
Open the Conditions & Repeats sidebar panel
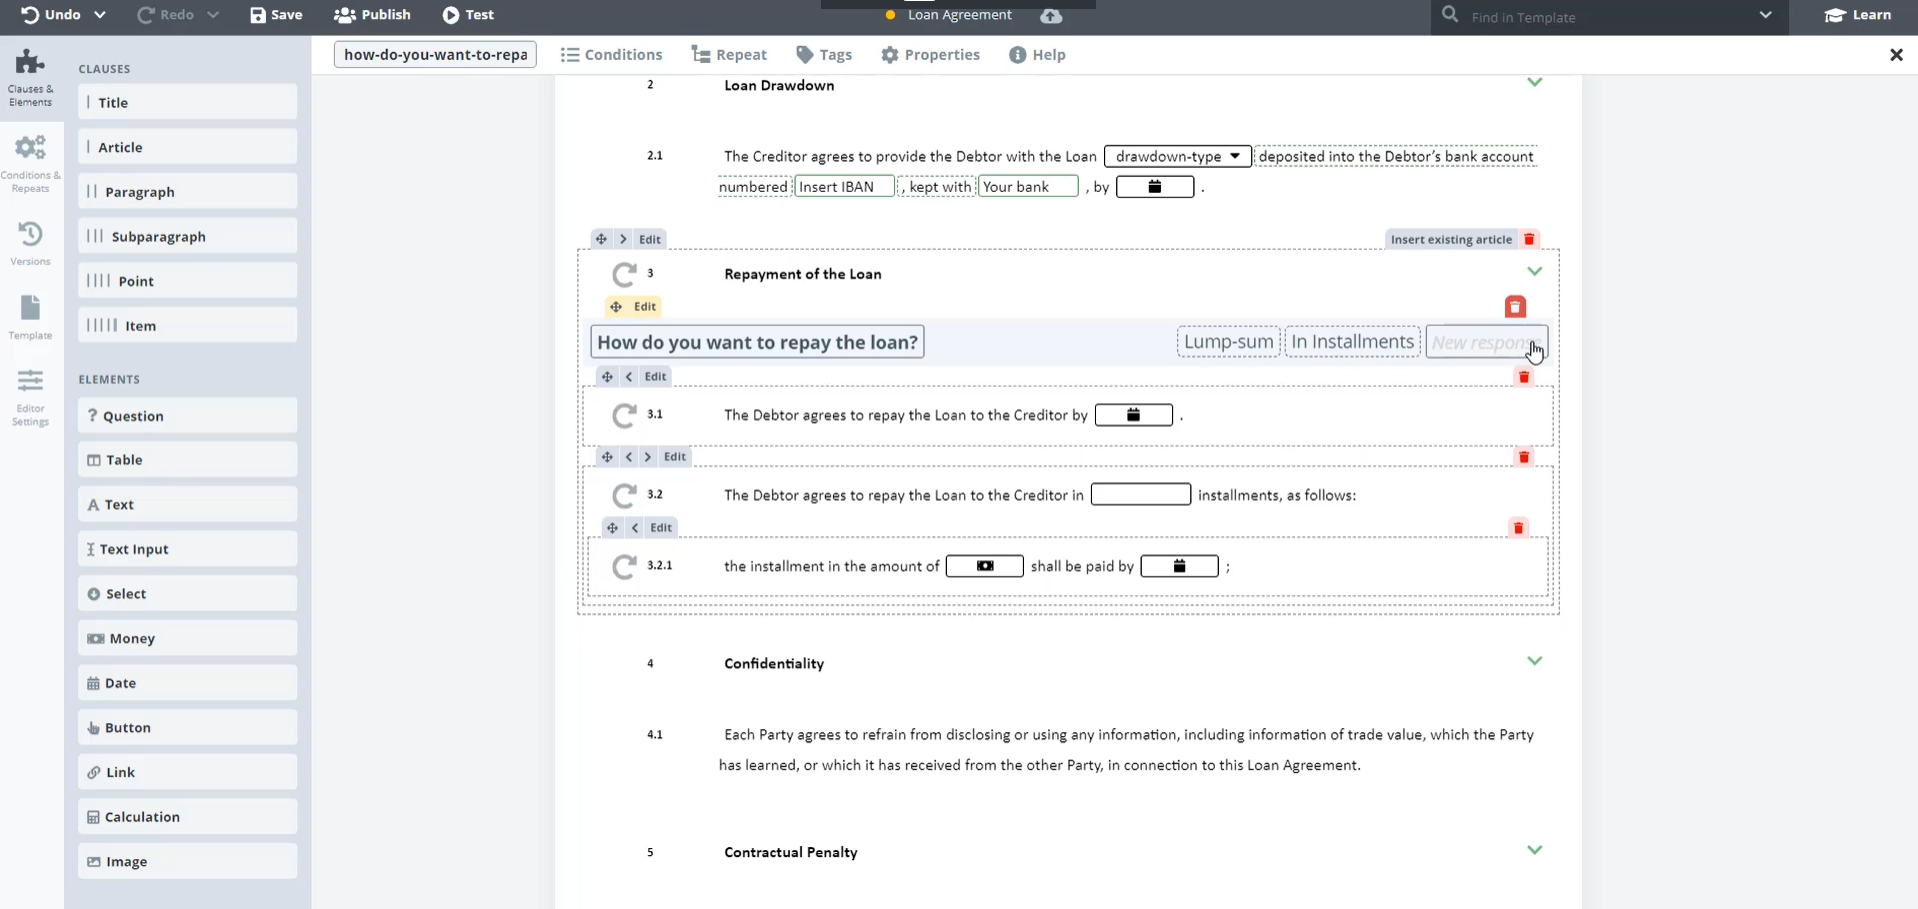tap(30, 163)
